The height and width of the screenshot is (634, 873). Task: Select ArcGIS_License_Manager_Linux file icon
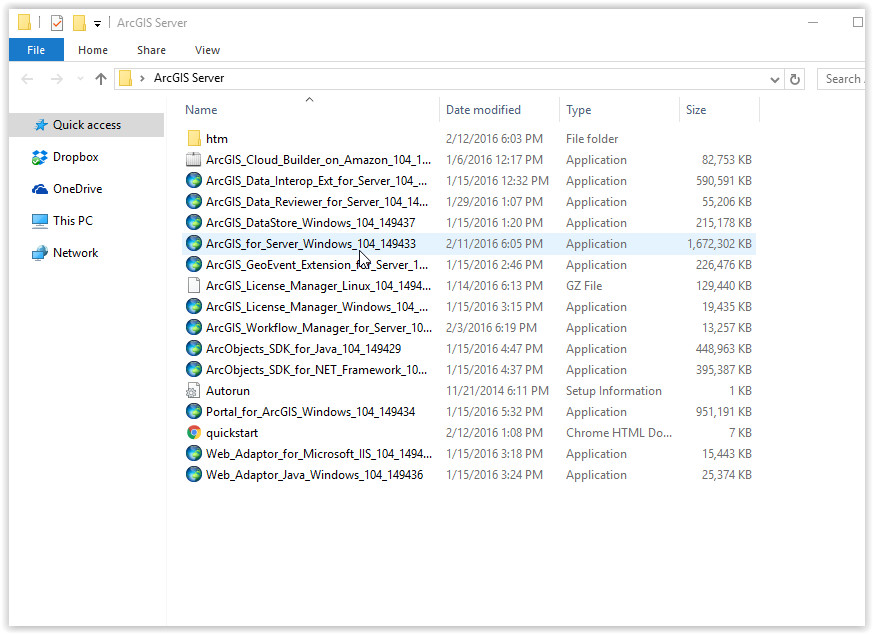194,286
